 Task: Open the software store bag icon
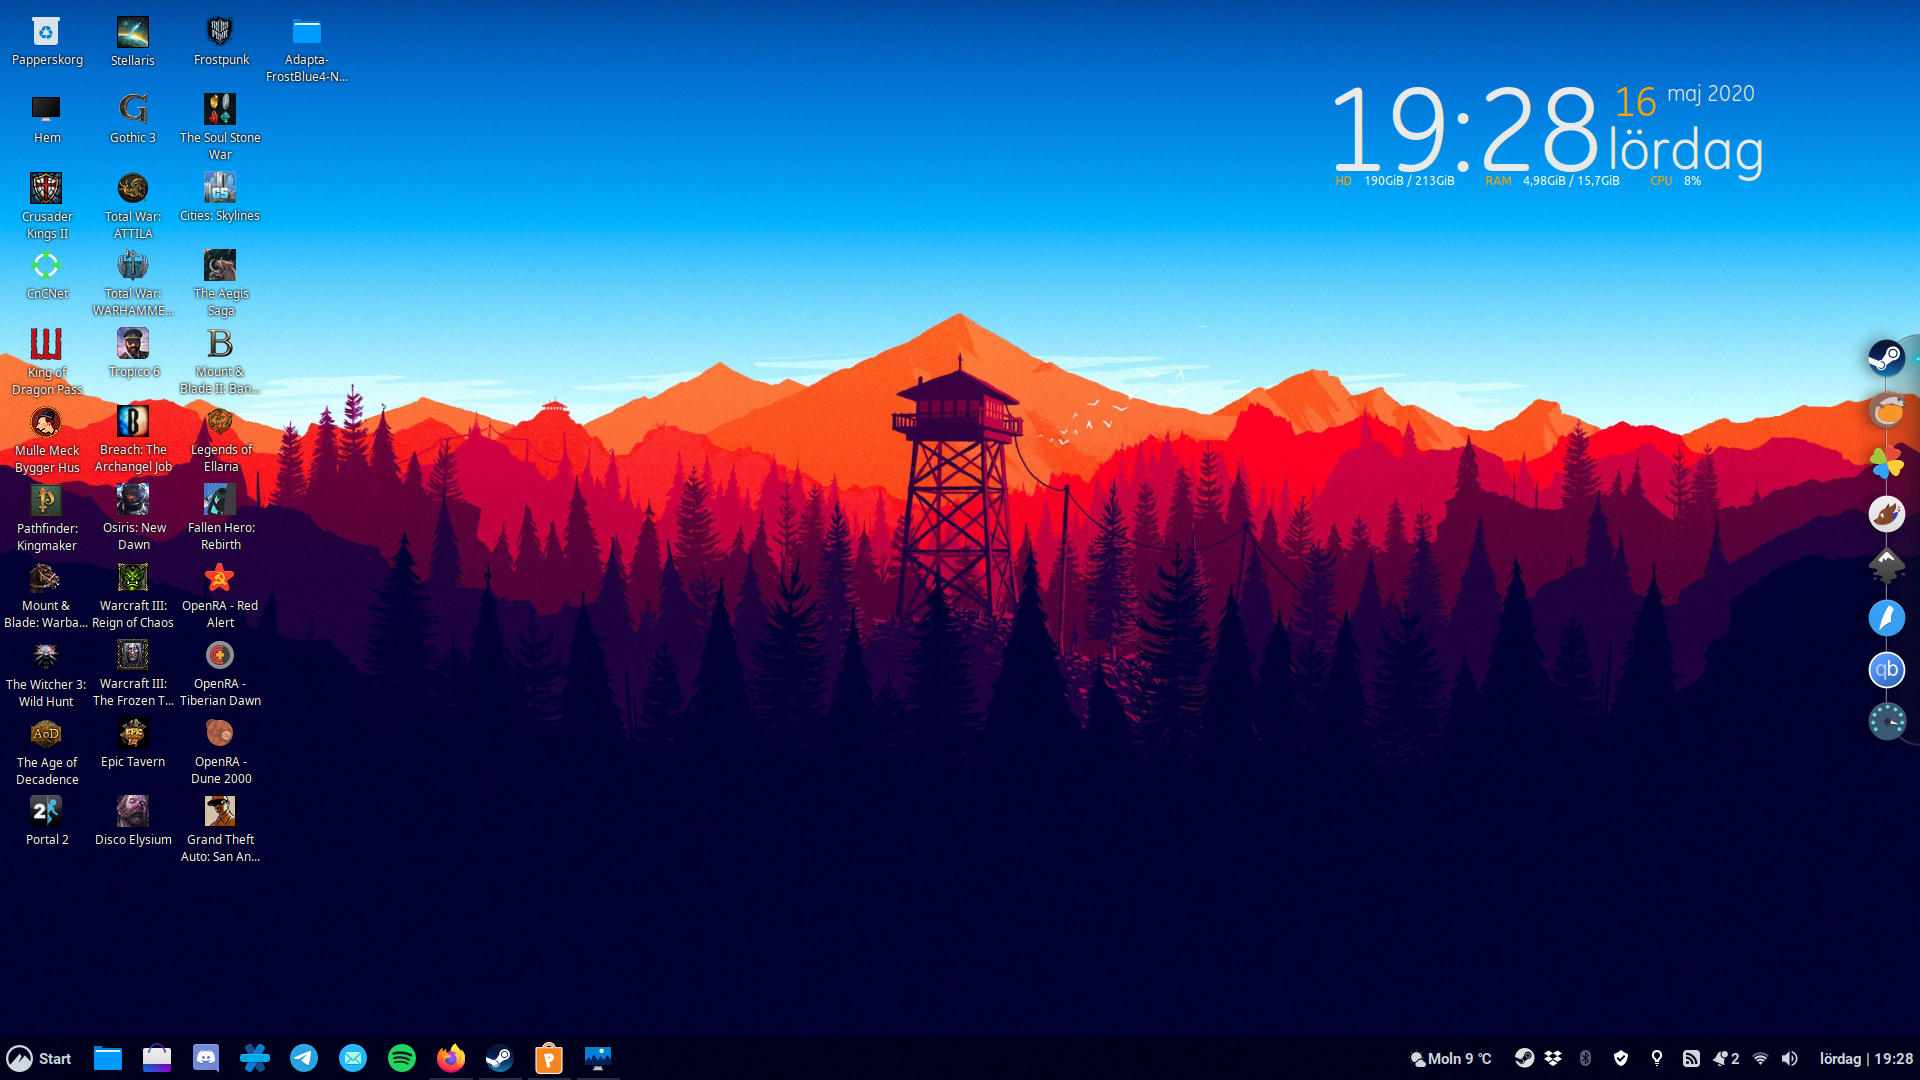(157, 1058)
